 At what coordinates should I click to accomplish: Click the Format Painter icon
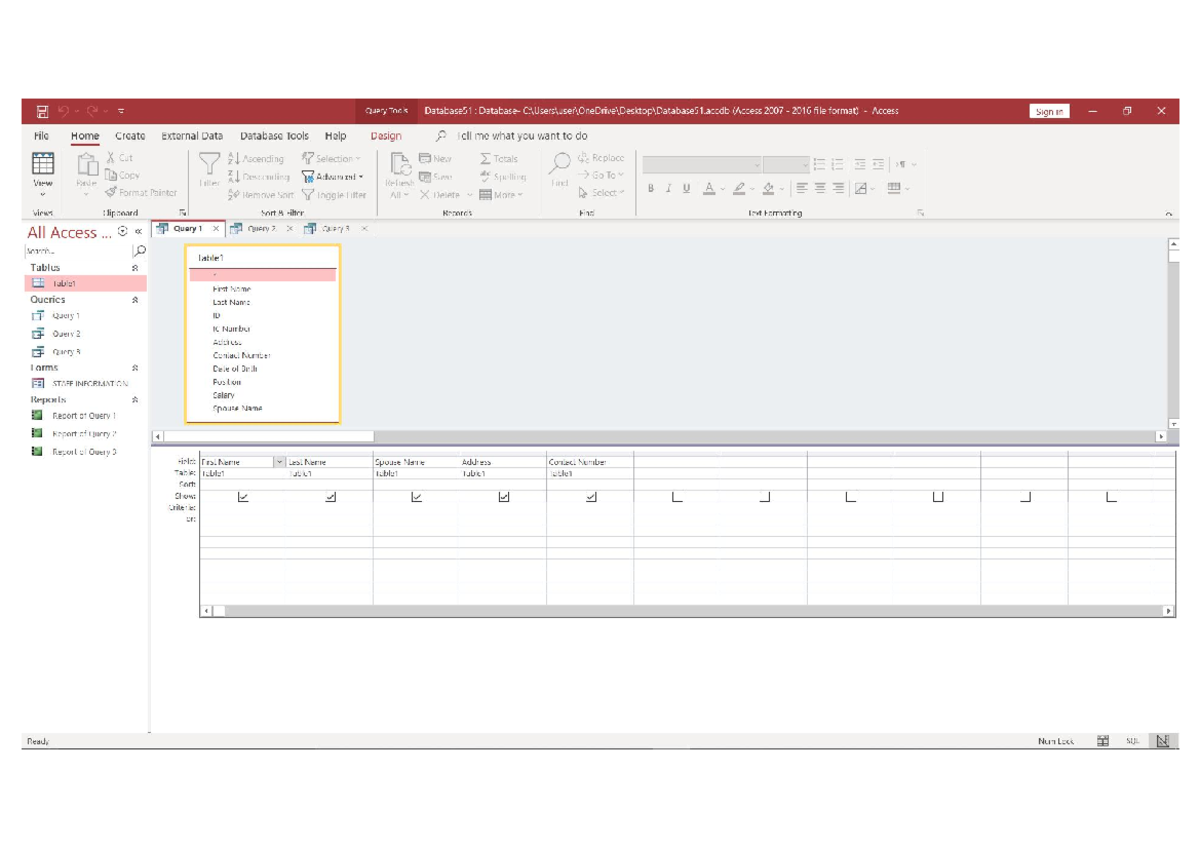[110, 192]
